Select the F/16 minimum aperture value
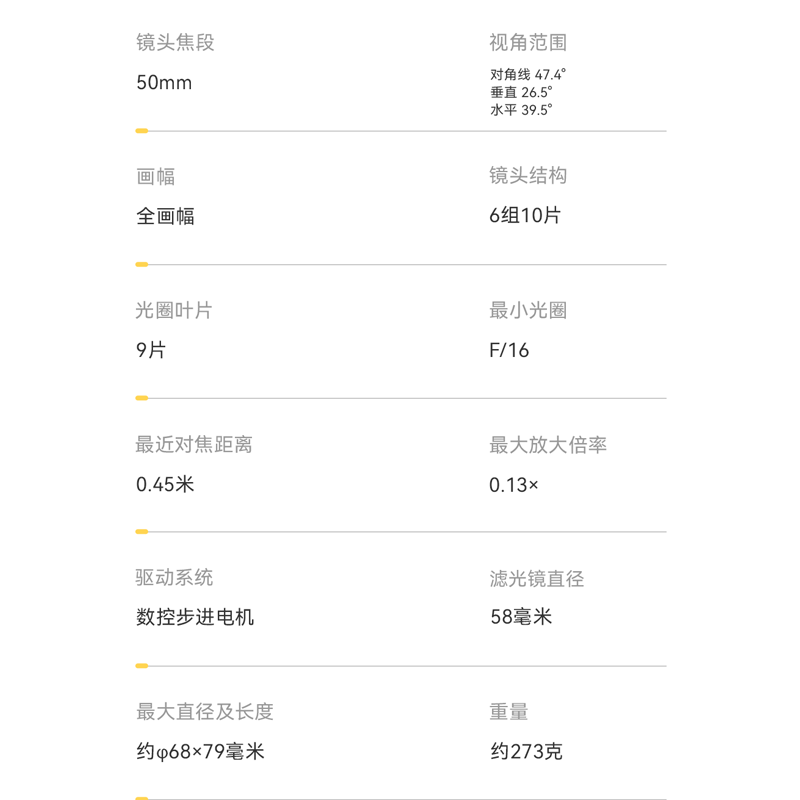This screenshot has height=800, width=800. (509, 350)
